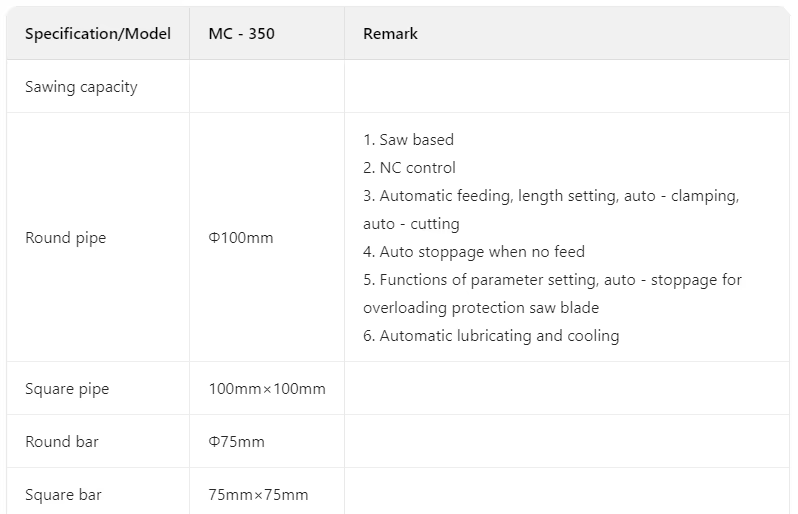Click empty Remark cell beside Sawing capacity
The image size is (798, 514).
tap(566, 87)
